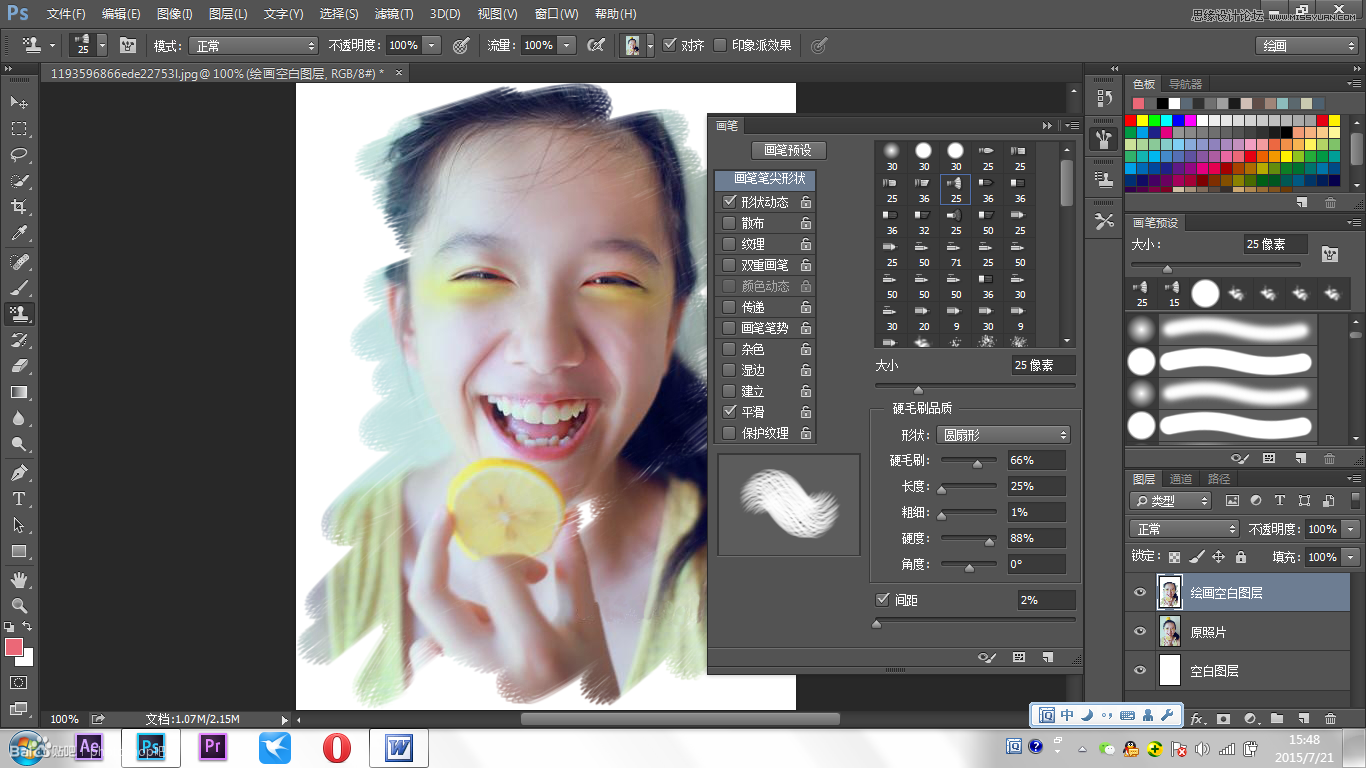
Task: Select the Eraser tool
Action: pyautogui.click(x=18, y=366)
